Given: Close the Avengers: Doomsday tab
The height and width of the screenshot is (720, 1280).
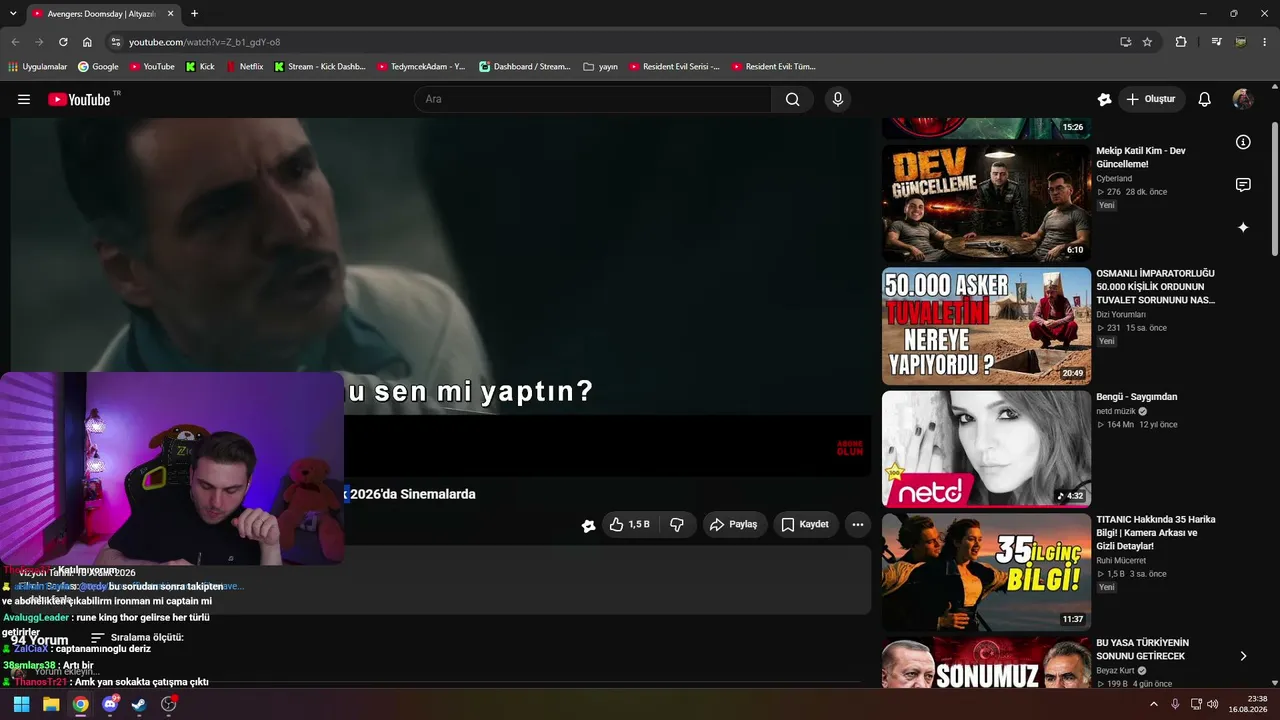Looking at the screenshot, I should (x=171, y=14).
